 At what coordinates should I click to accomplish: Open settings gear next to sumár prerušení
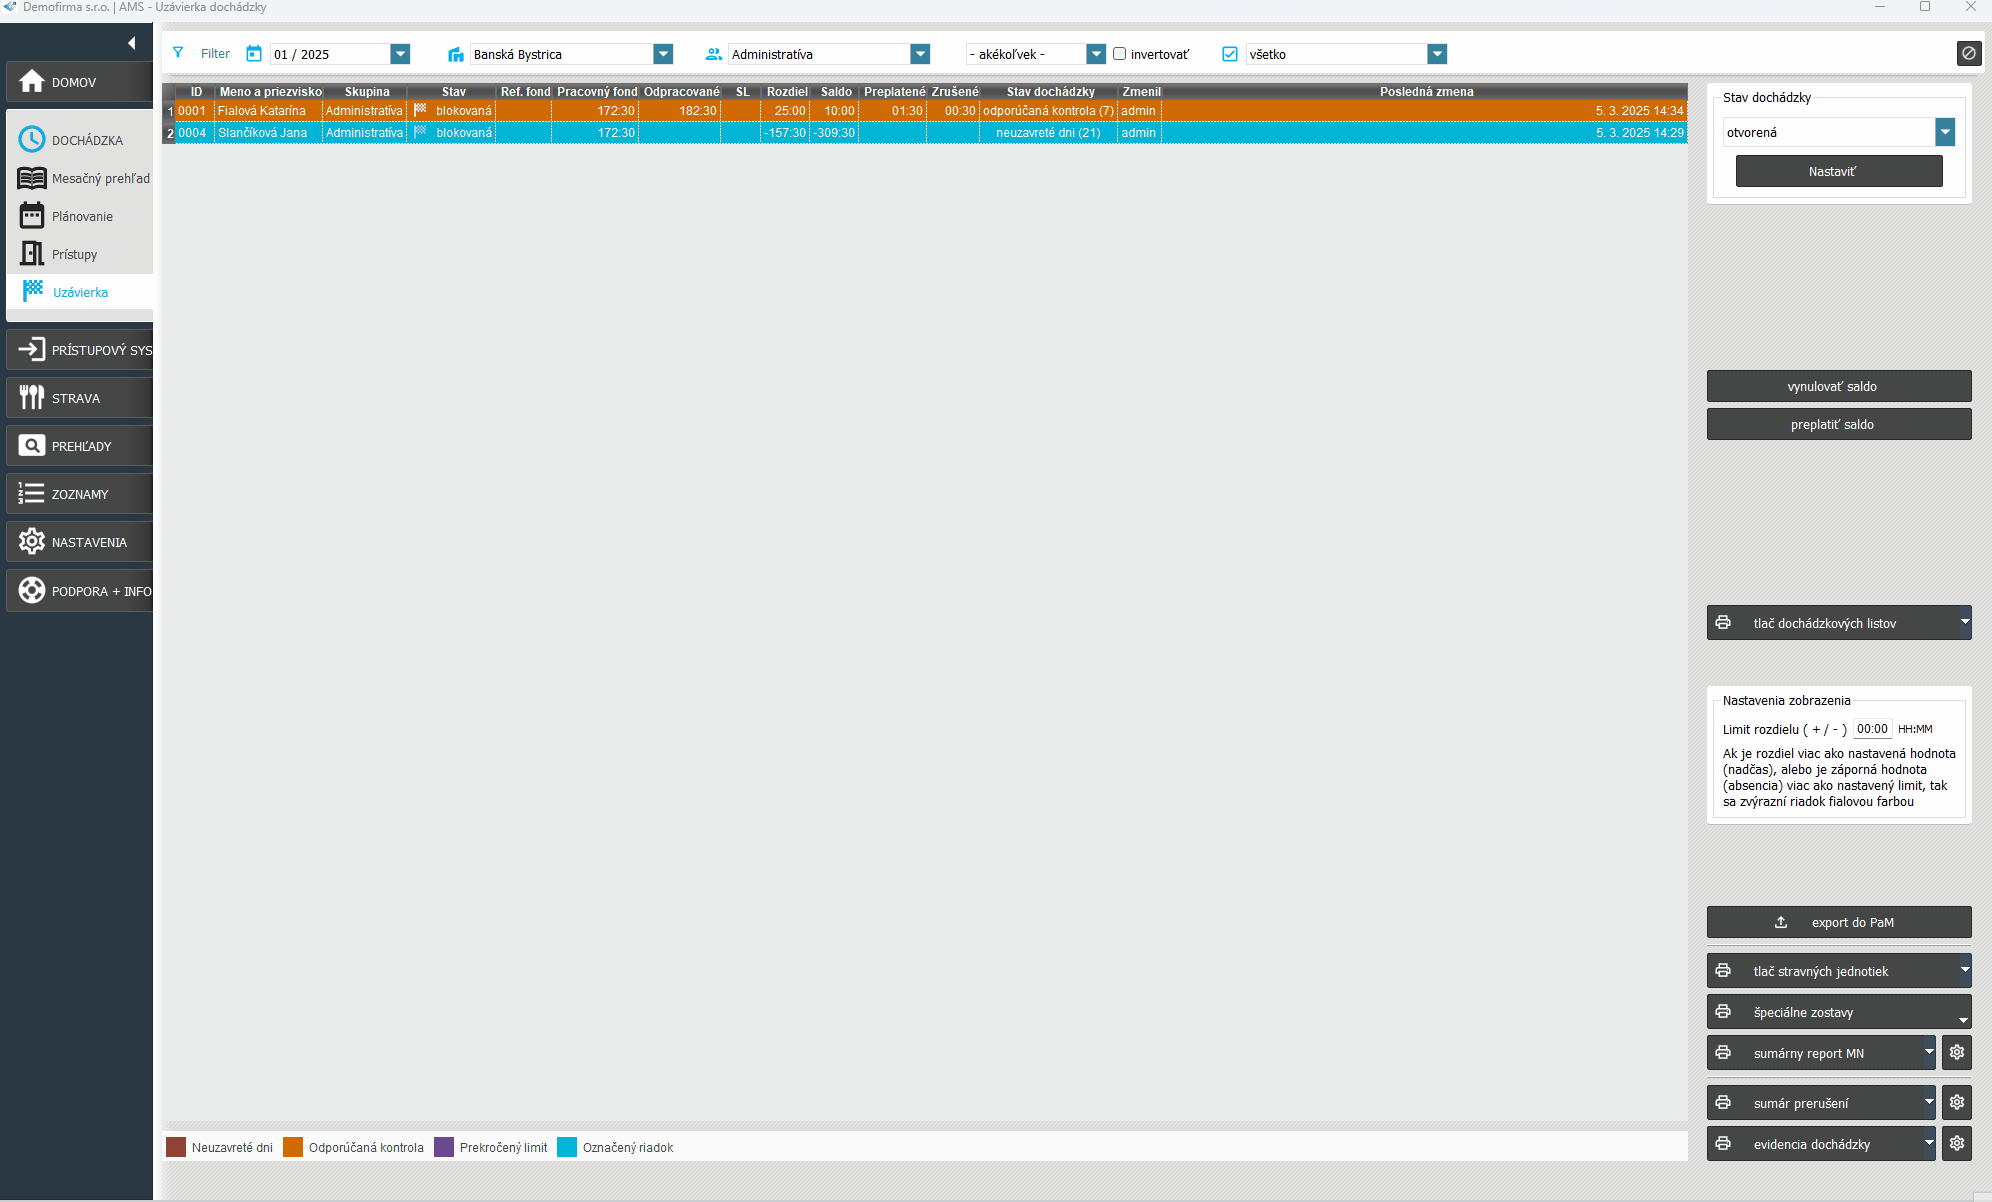tap(1957, 1102)
